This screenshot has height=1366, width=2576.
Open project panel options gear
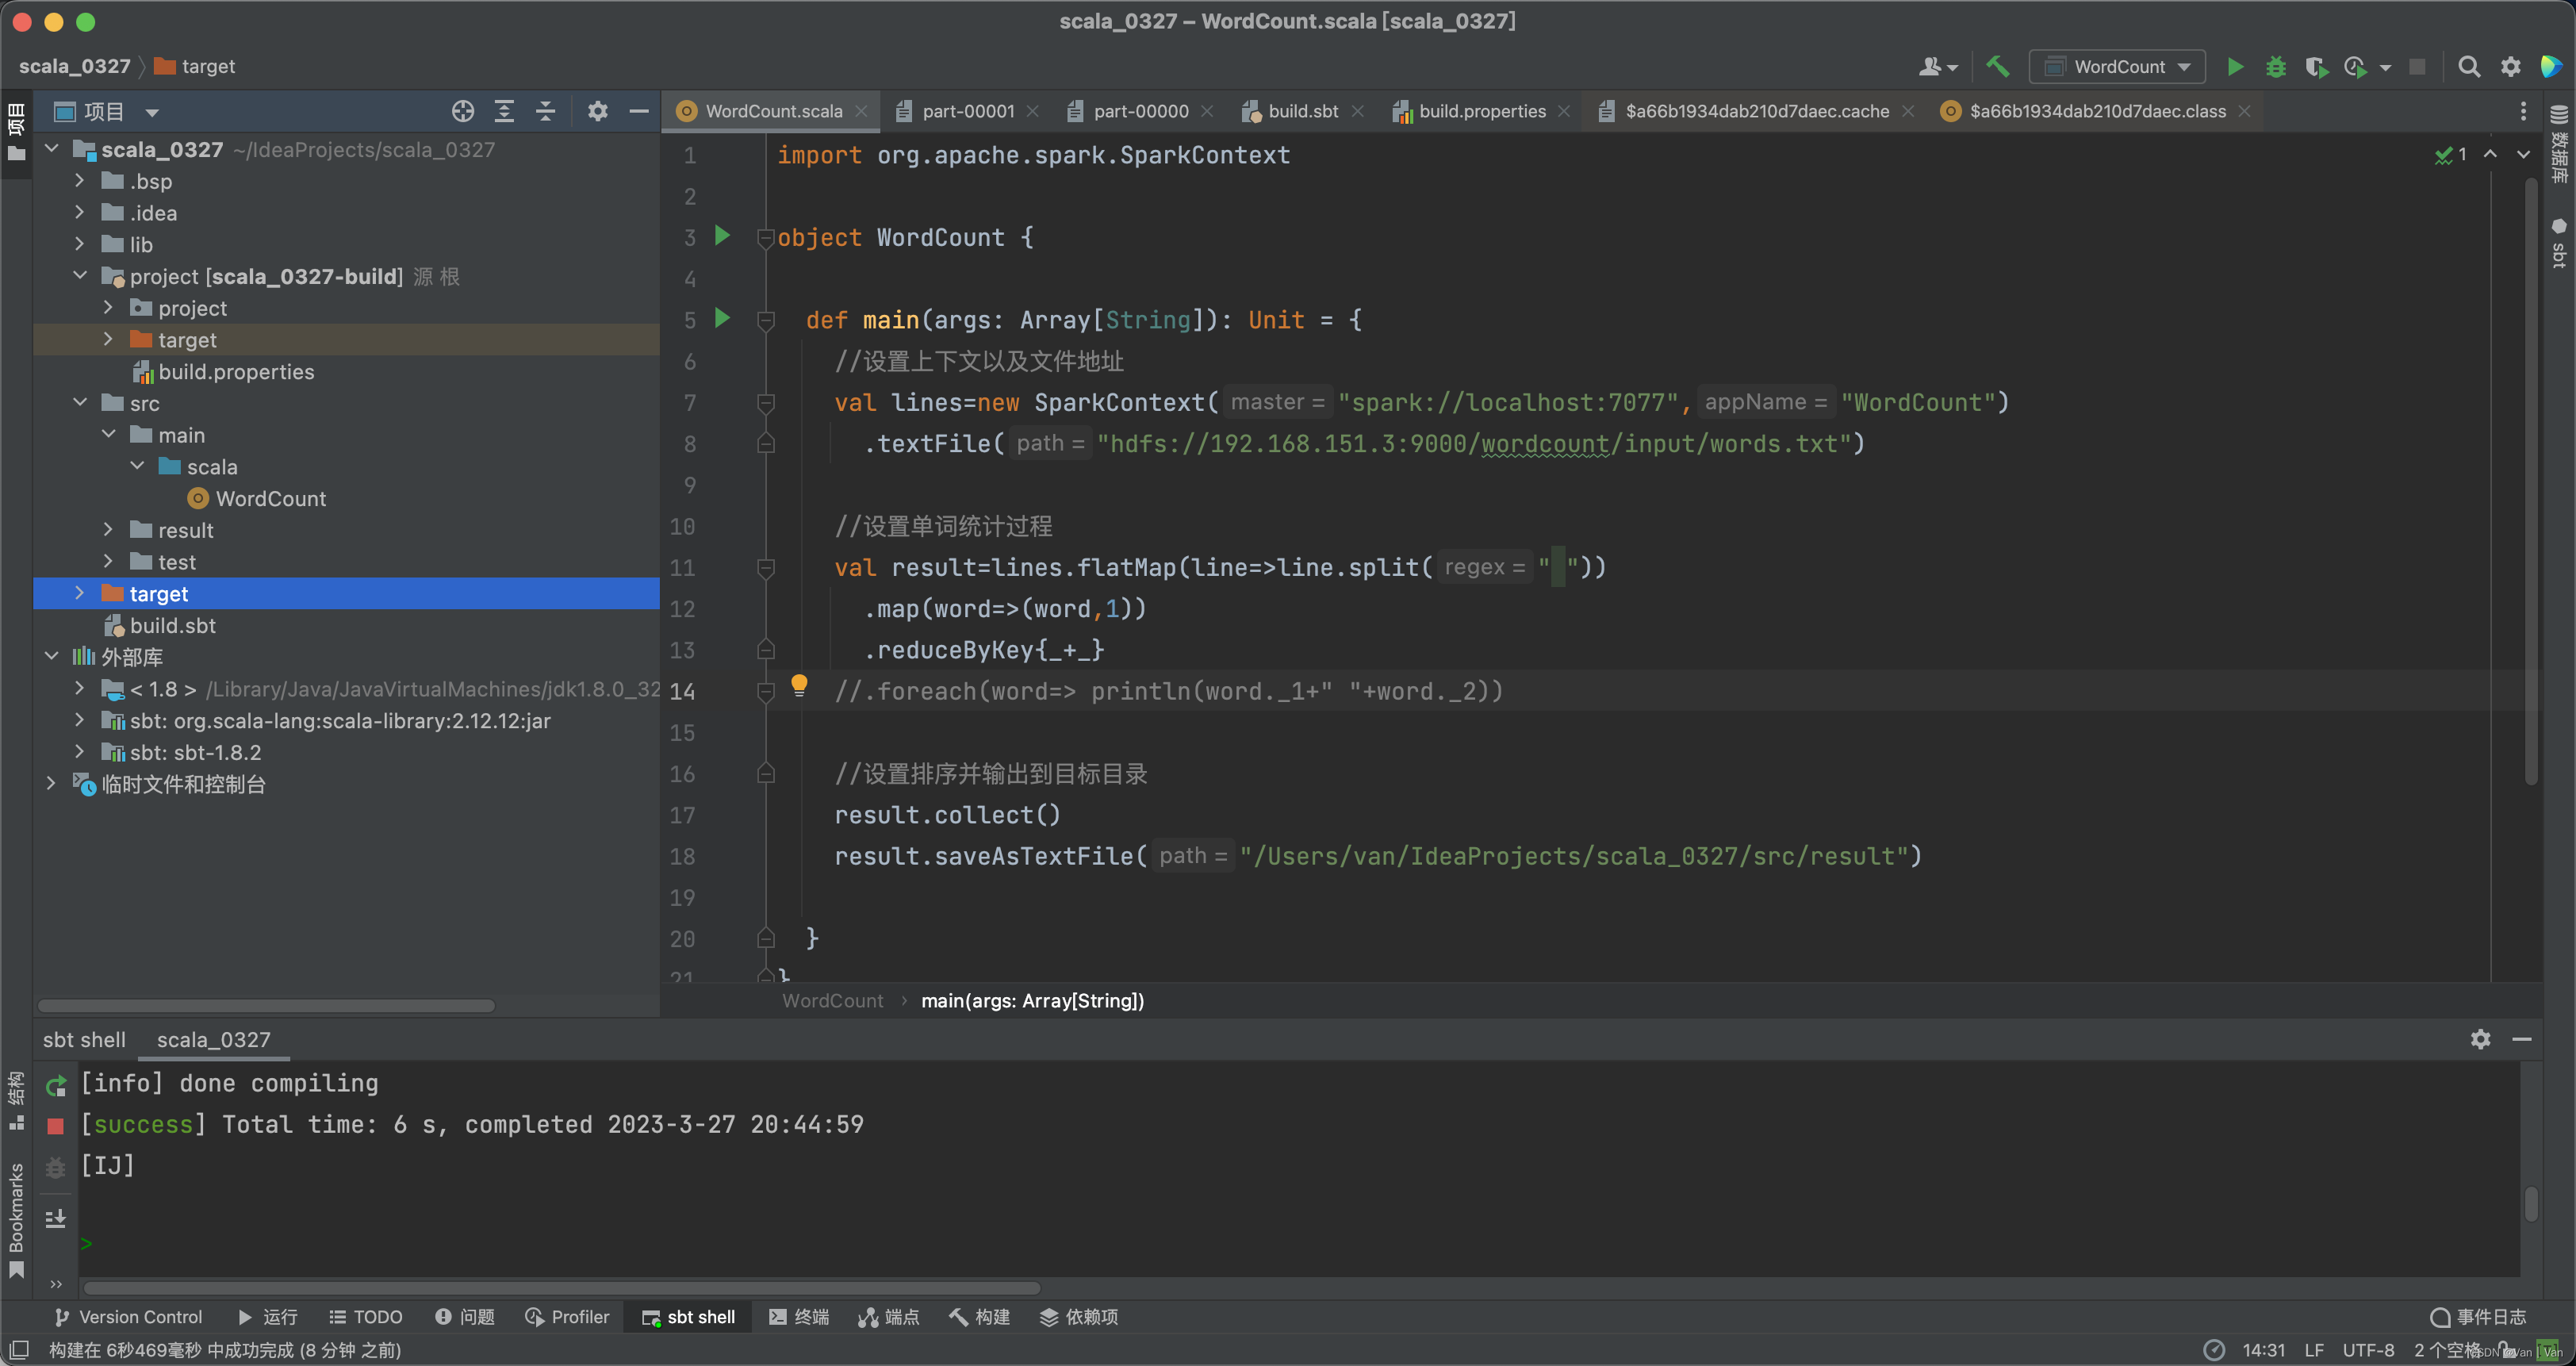click(x=597, y=111)
